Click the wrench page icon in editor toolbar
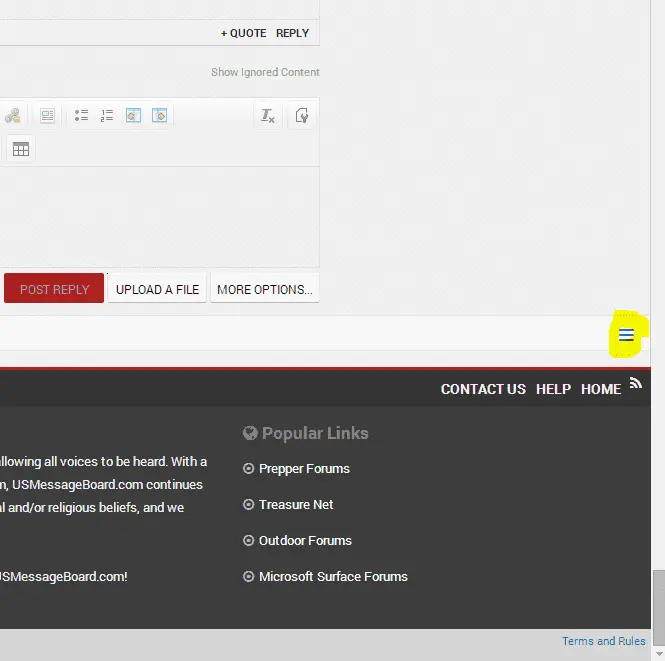665x661 pixels. point(301,116)
